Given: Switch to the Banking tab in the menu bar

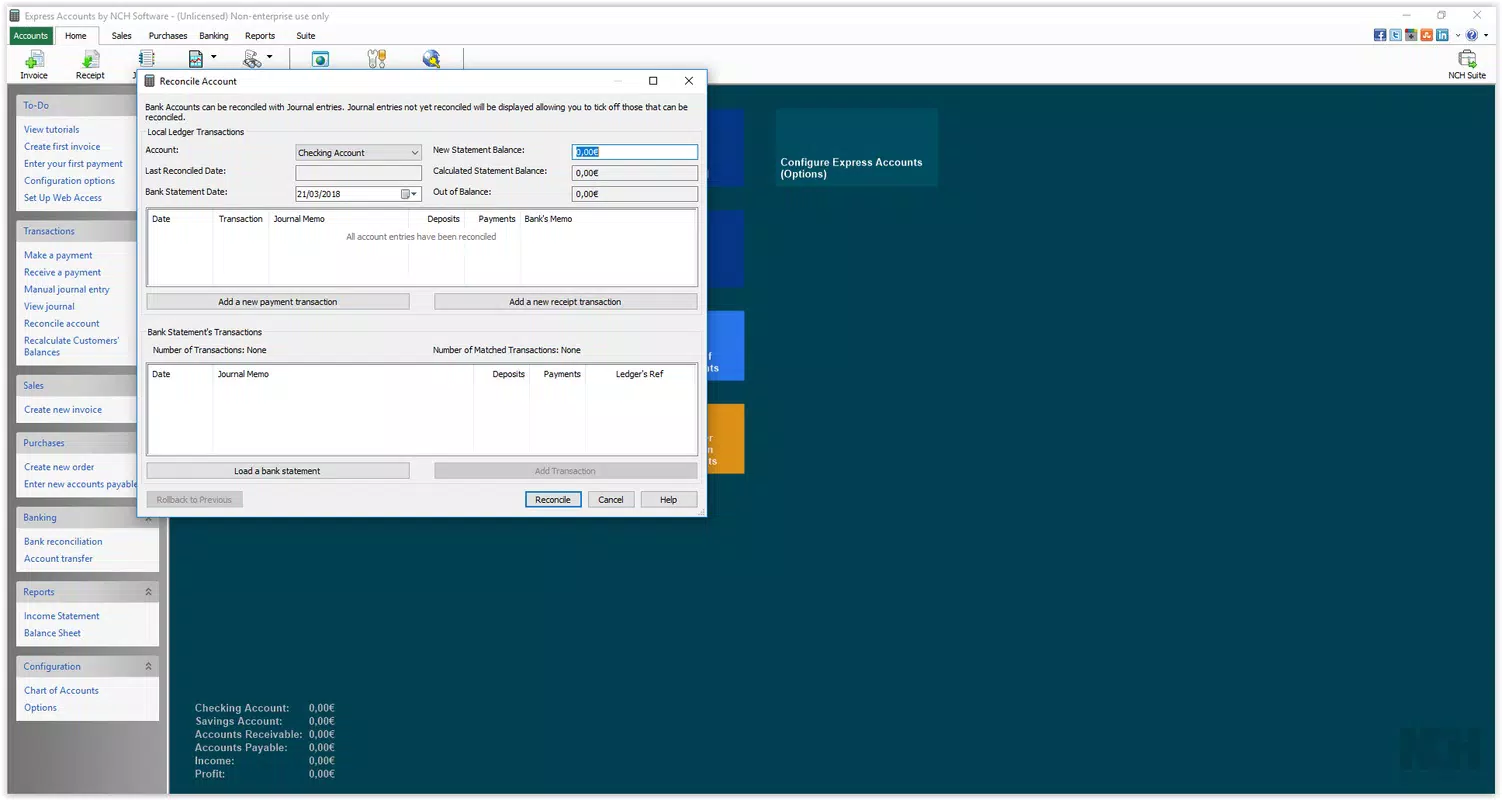Looking at the screenshot, I should coord(214,36).
